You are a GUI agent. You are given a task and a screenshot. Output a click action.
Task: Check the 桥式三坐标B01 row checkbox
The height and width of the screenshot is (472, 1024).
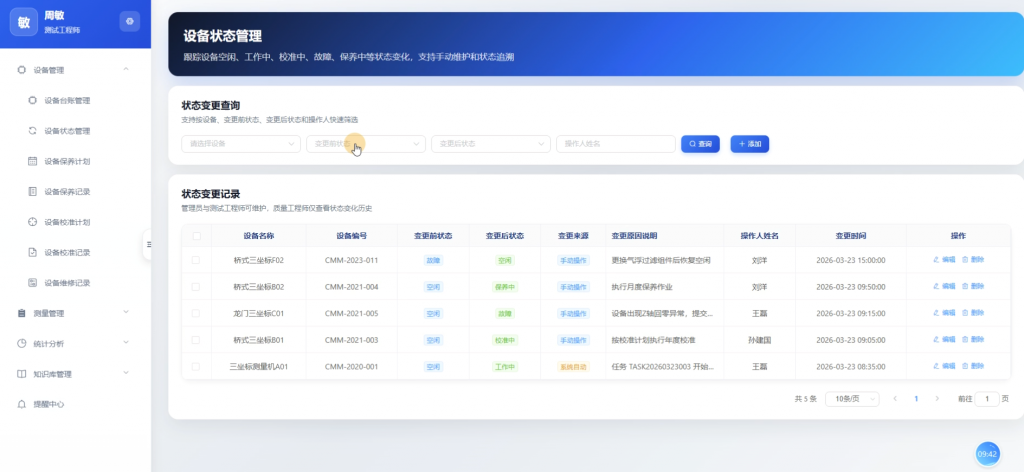[x=196, y=340]
